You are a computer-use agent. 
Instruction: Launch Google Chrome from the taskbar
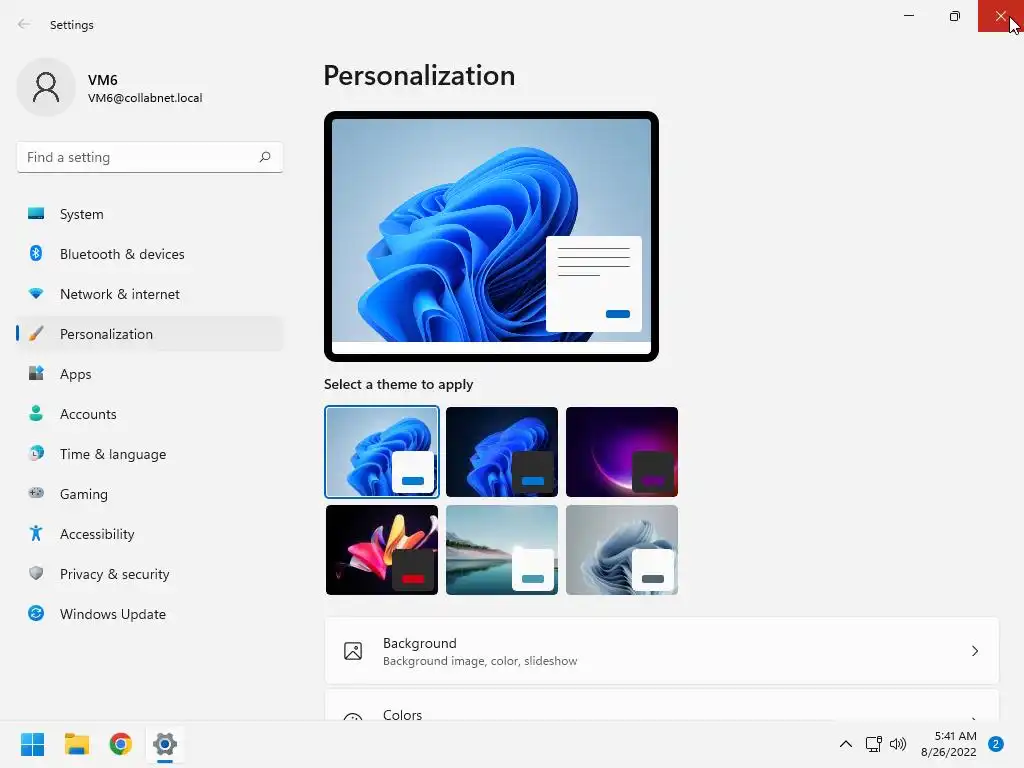pyautogui.click(x=121, y=744)
